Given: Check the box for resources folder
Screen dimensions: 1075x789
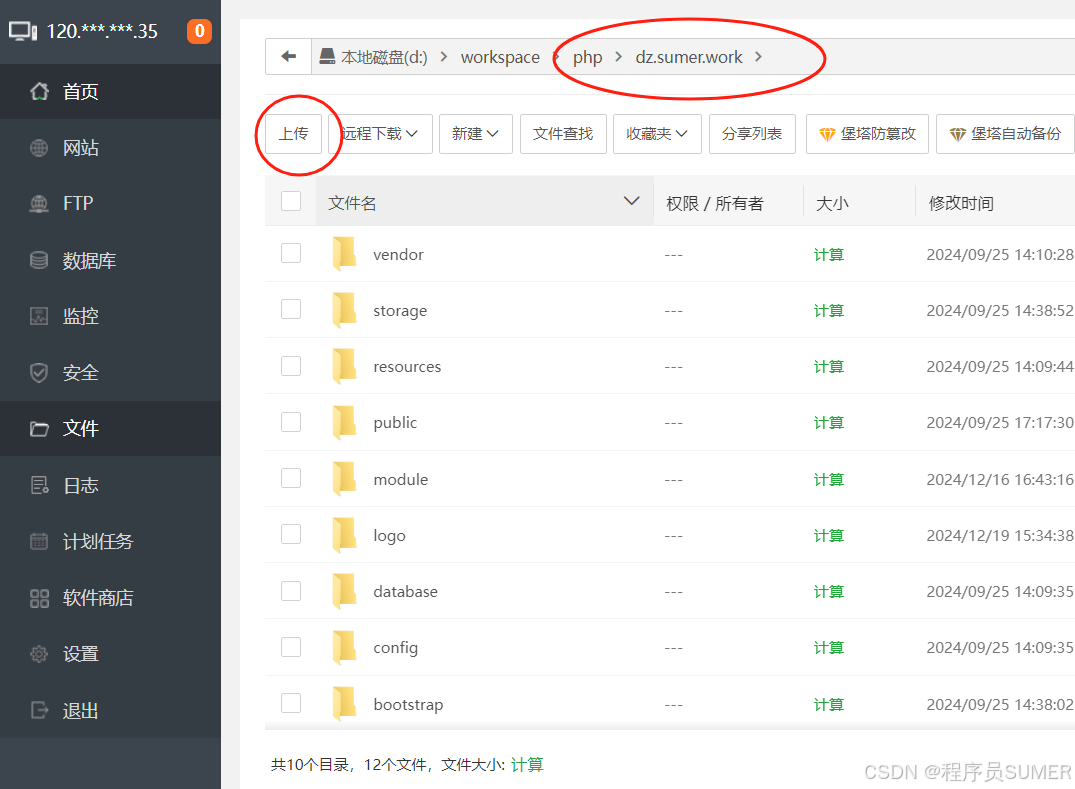Looking at the screenshot, I should [291, 365].
